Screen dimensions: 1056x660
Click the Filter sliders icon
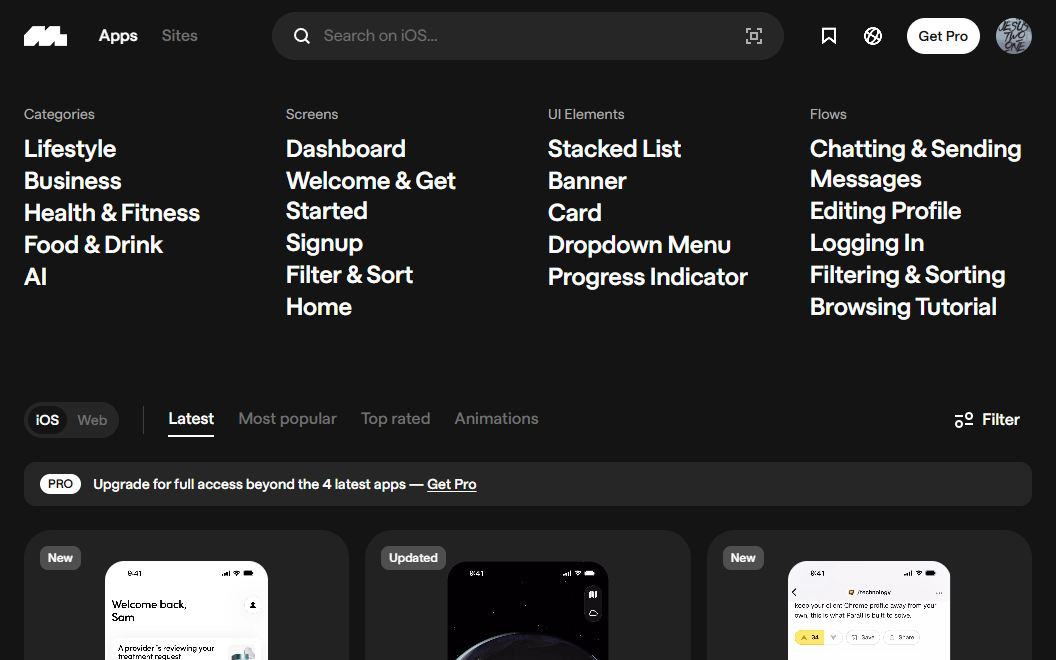tap(964, 420)
